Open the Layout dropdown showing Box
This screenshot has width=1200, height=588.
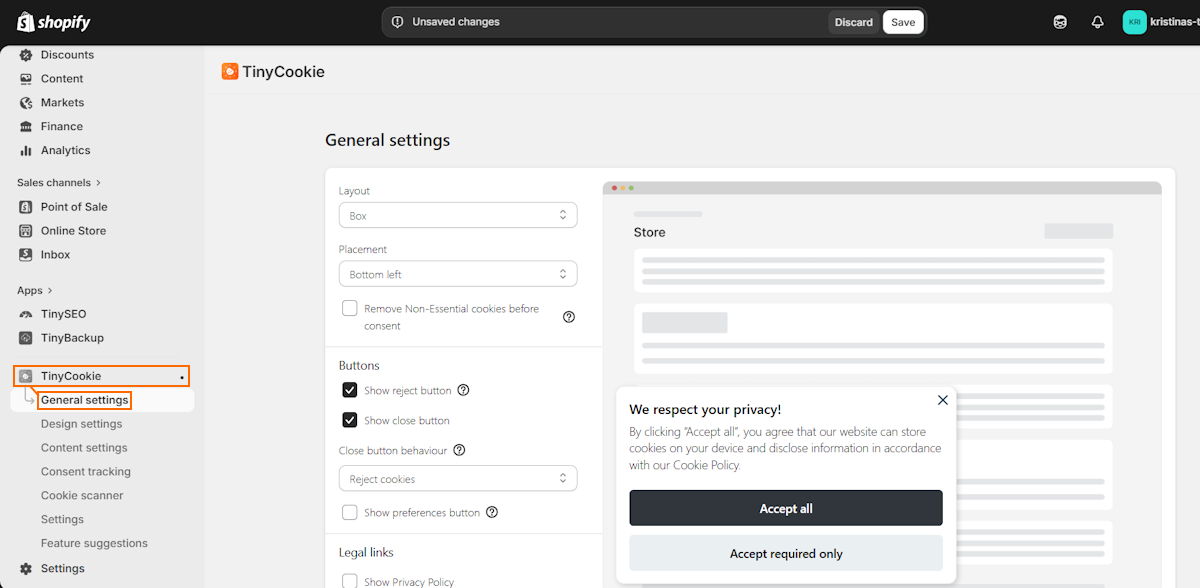point(457,214)
